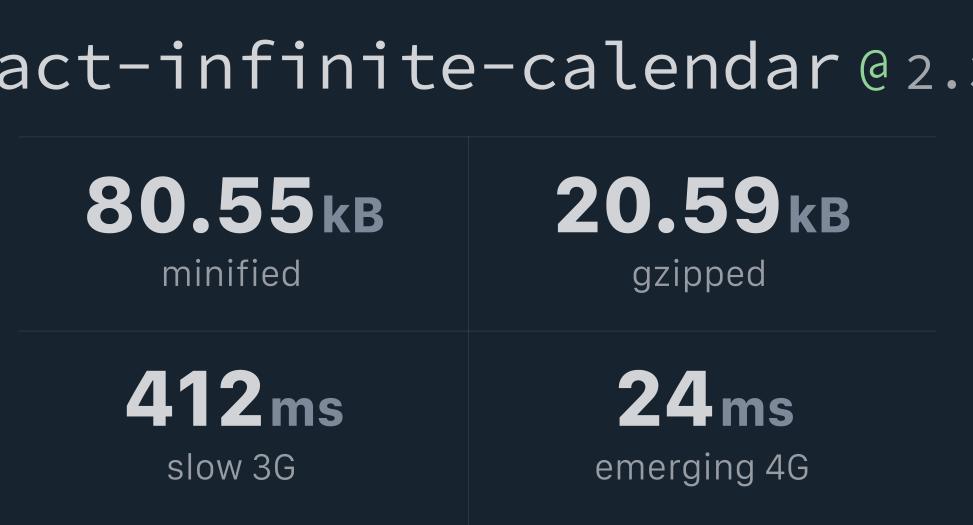Click the 80.55 minified size value
Image resolution: width=973 pixels, height=525 pixels.
tap(200, 204)
